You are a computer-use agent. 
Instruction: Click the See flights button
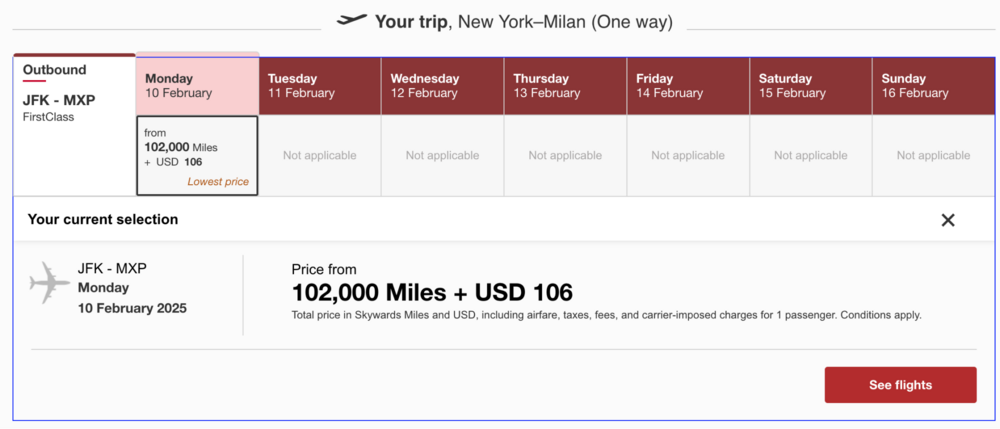[900, 385]
